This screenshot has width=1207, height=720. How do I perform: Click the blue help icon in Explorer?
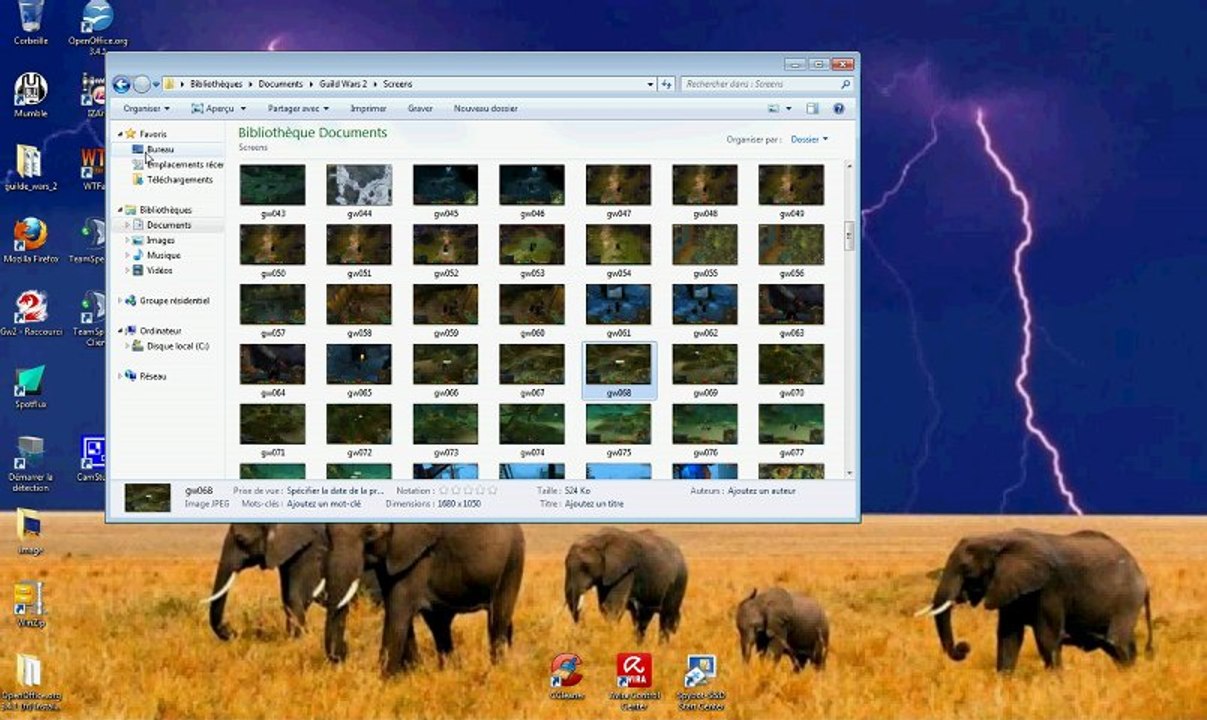839,108
